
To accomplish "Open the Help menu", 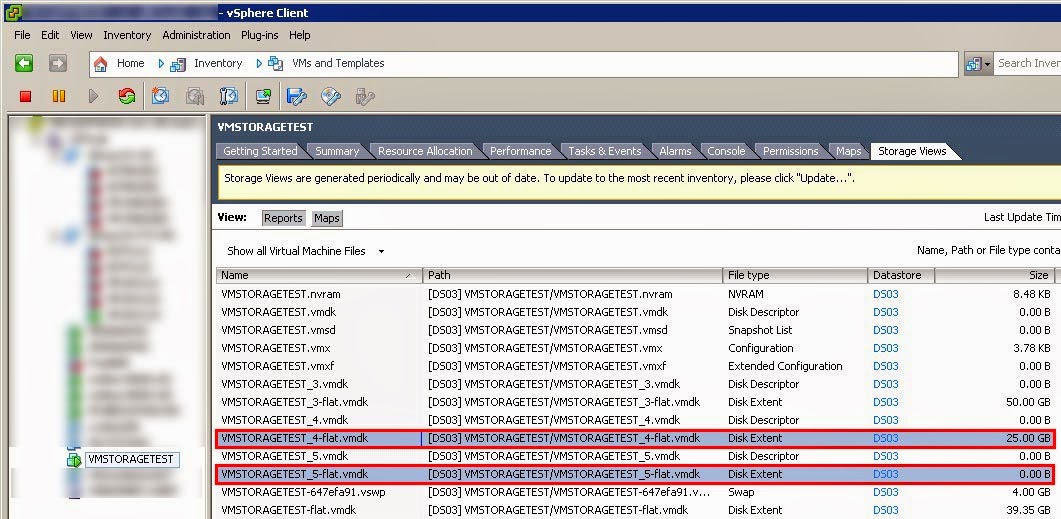I will [x=300, y=35].
